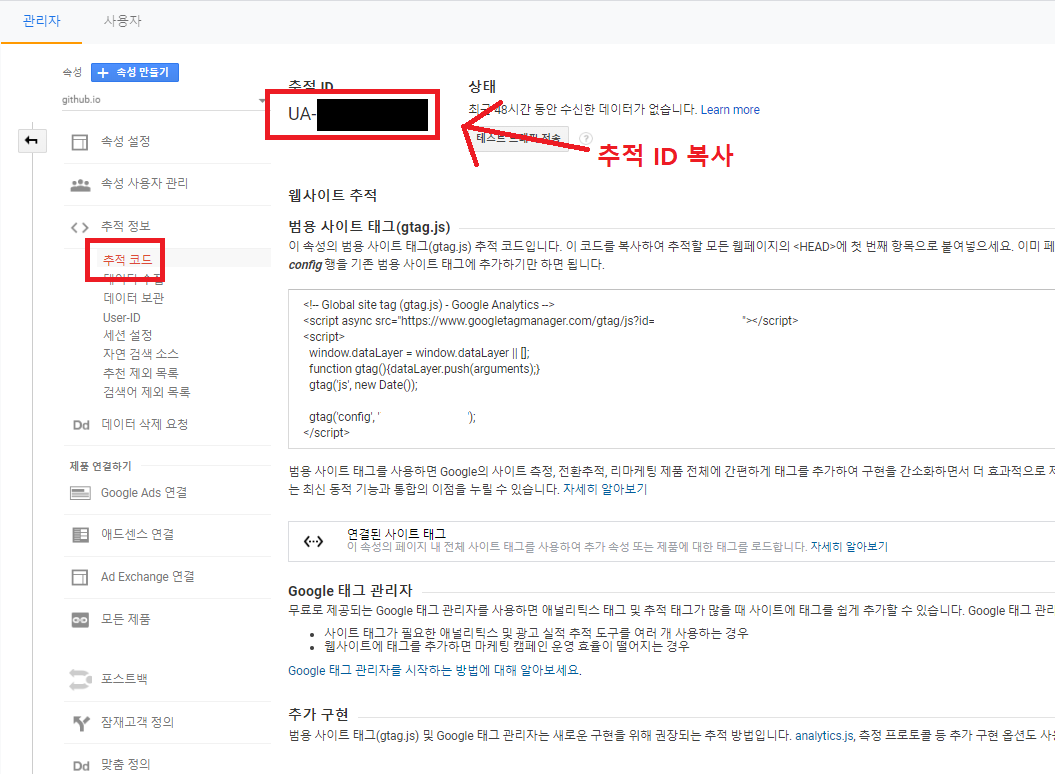The height and width of the screenshot is (774, 1055).
Task: Switch to the 사용자 tab
Action: (122, 22)
